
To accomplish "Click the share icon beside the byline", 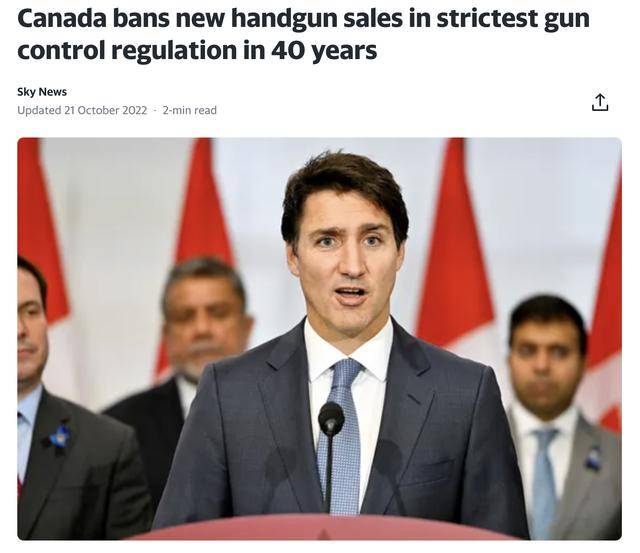I will 600,102.
